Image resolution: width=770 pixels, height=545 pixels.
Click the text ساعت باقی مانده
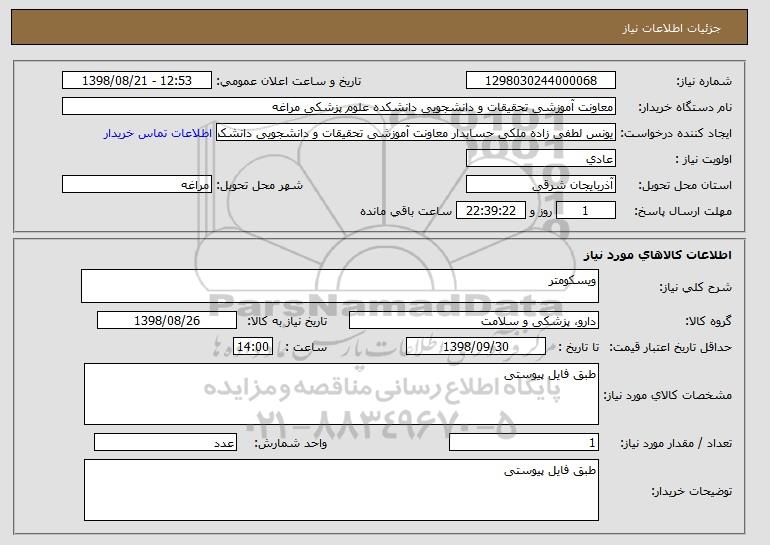[406, 211]
